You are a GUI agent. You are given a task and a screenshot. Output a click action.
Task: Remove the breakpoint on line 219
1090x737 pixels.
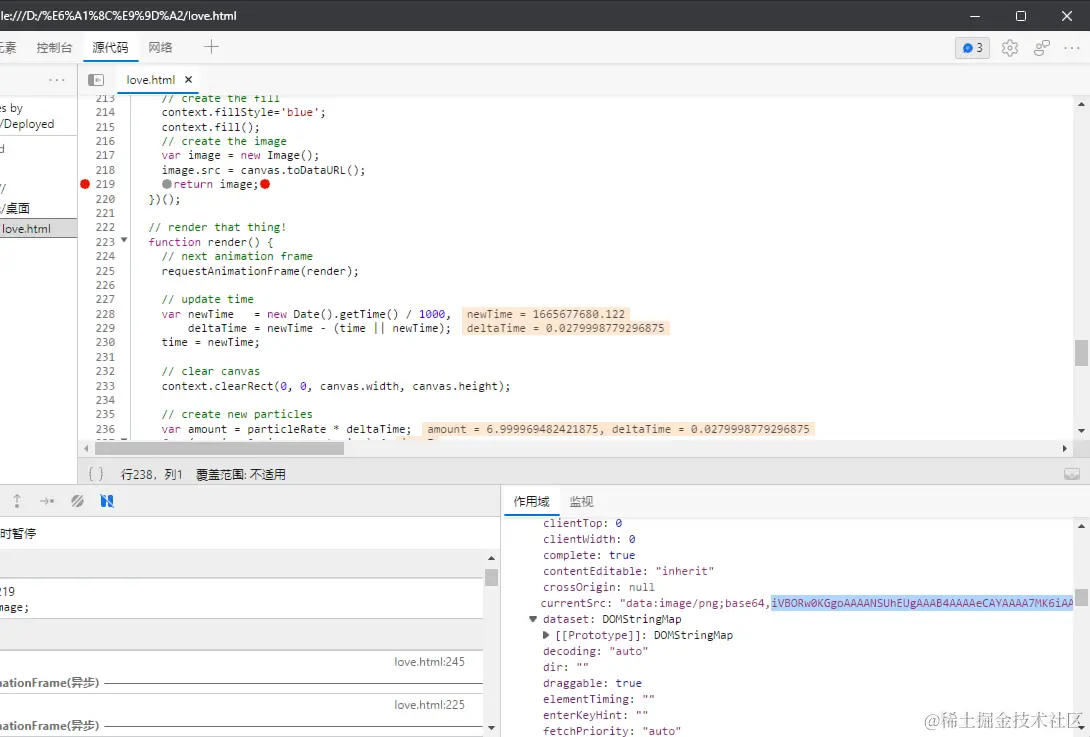point(85,184)
